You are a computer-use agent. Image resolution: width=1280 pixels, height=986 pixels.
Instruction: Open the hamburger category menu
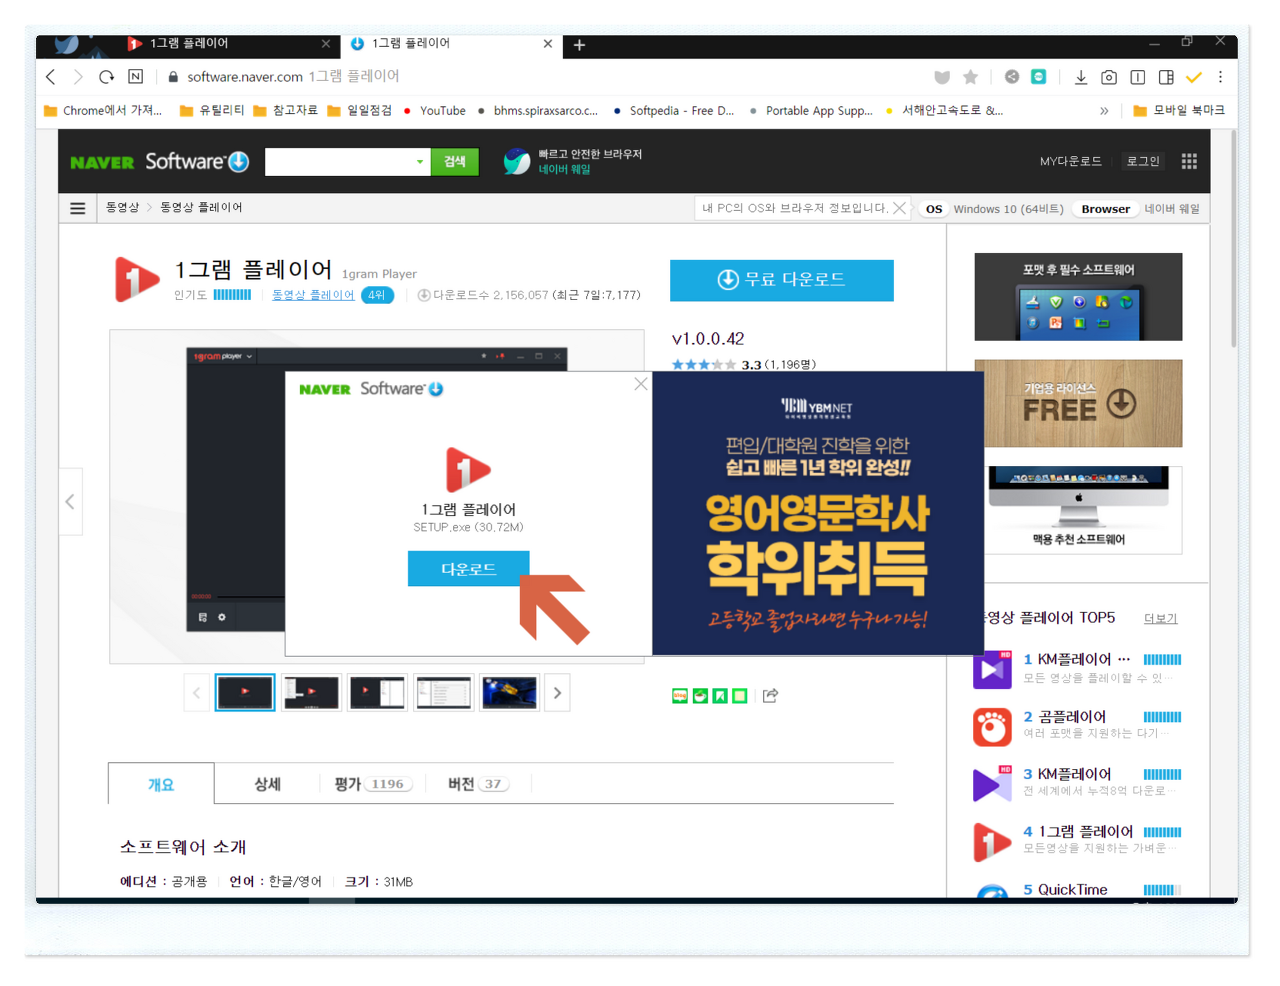click(78, 208)
